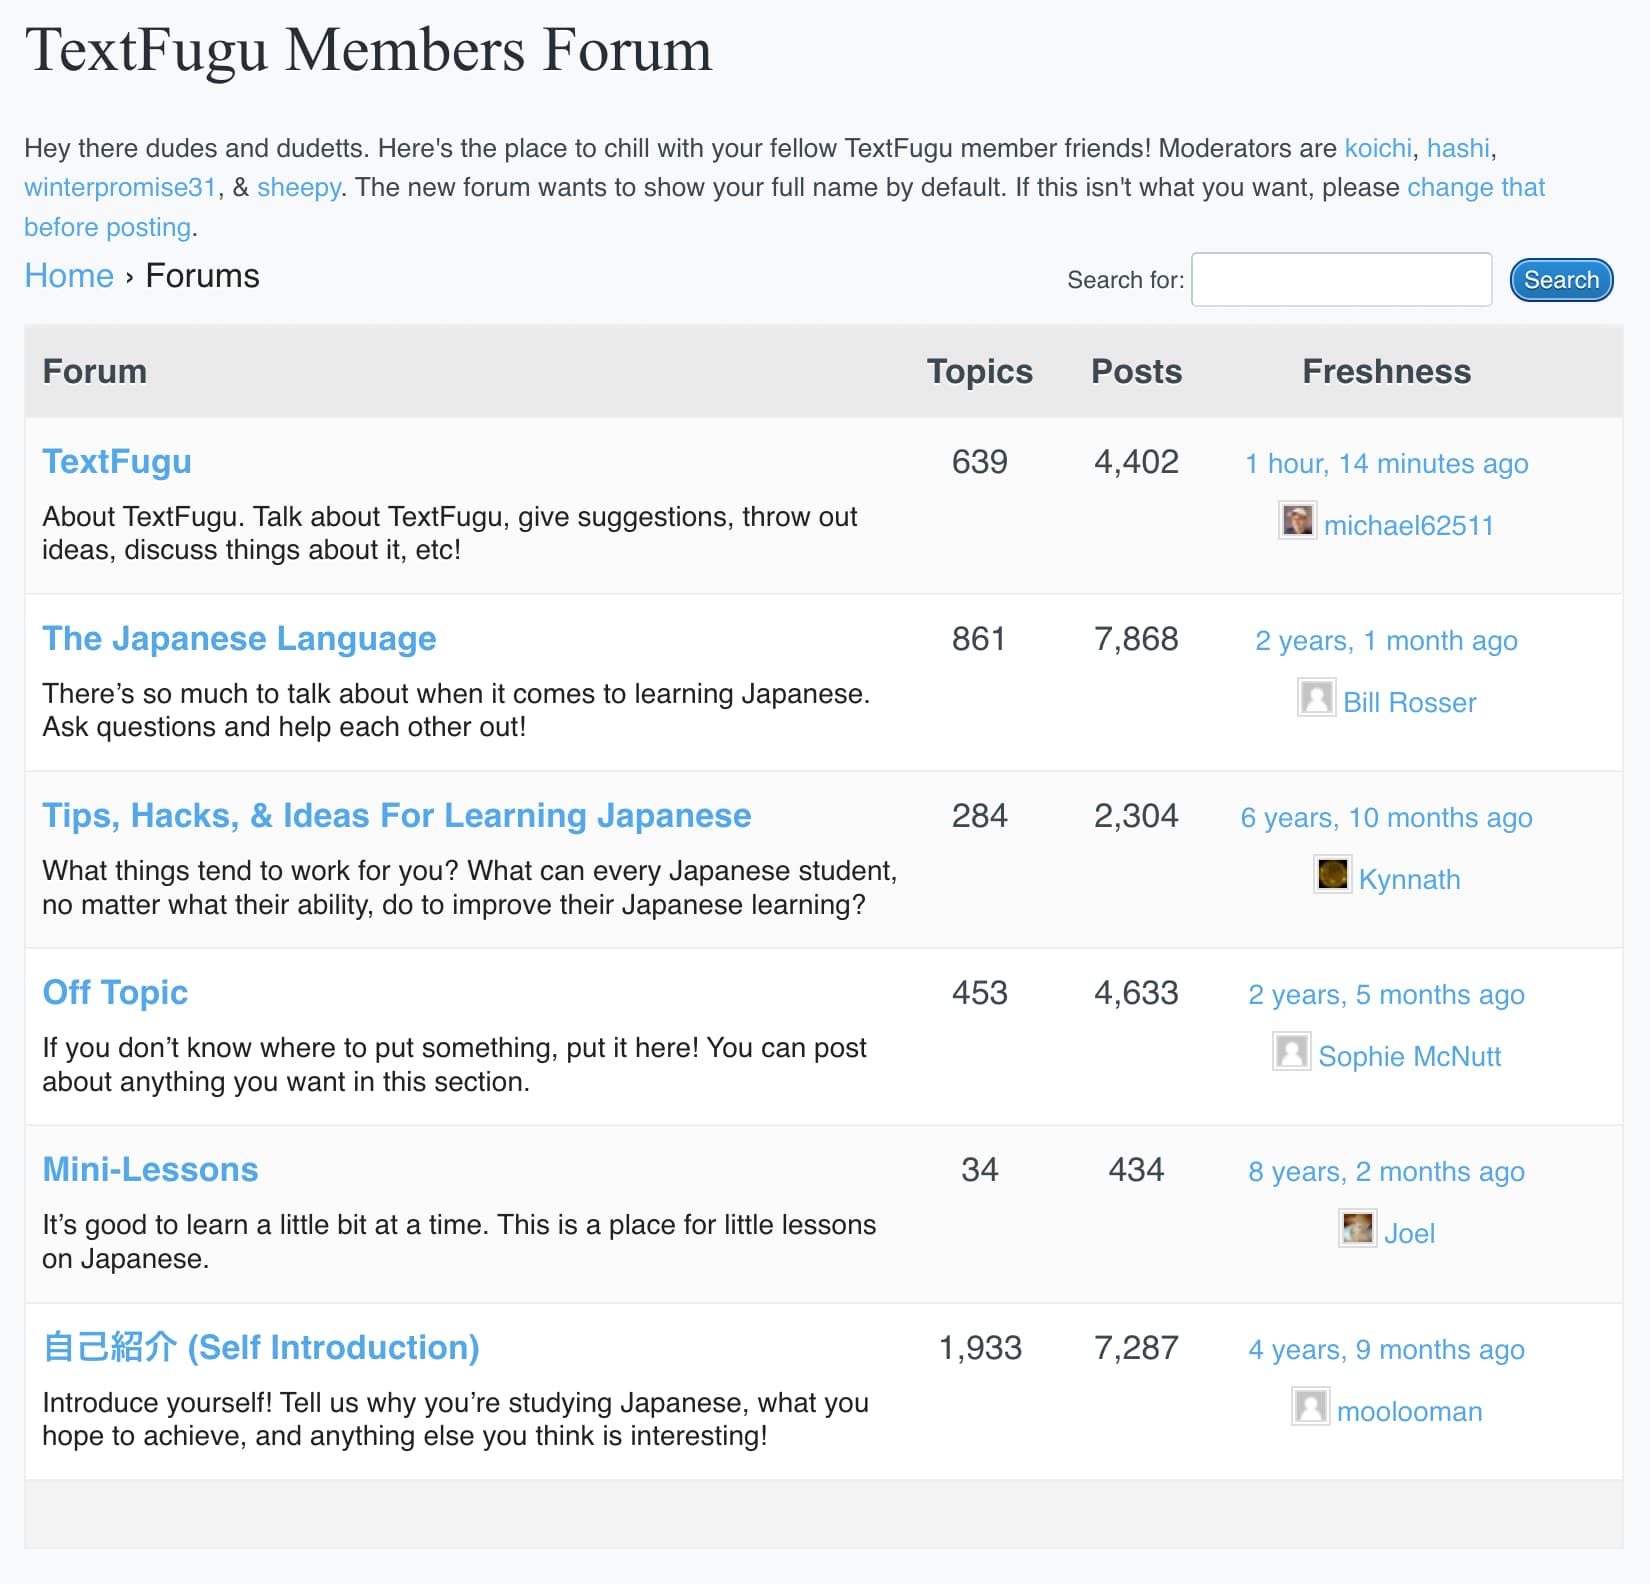Click the post count 434

pyautogui.click(x=1136, y=1170)
